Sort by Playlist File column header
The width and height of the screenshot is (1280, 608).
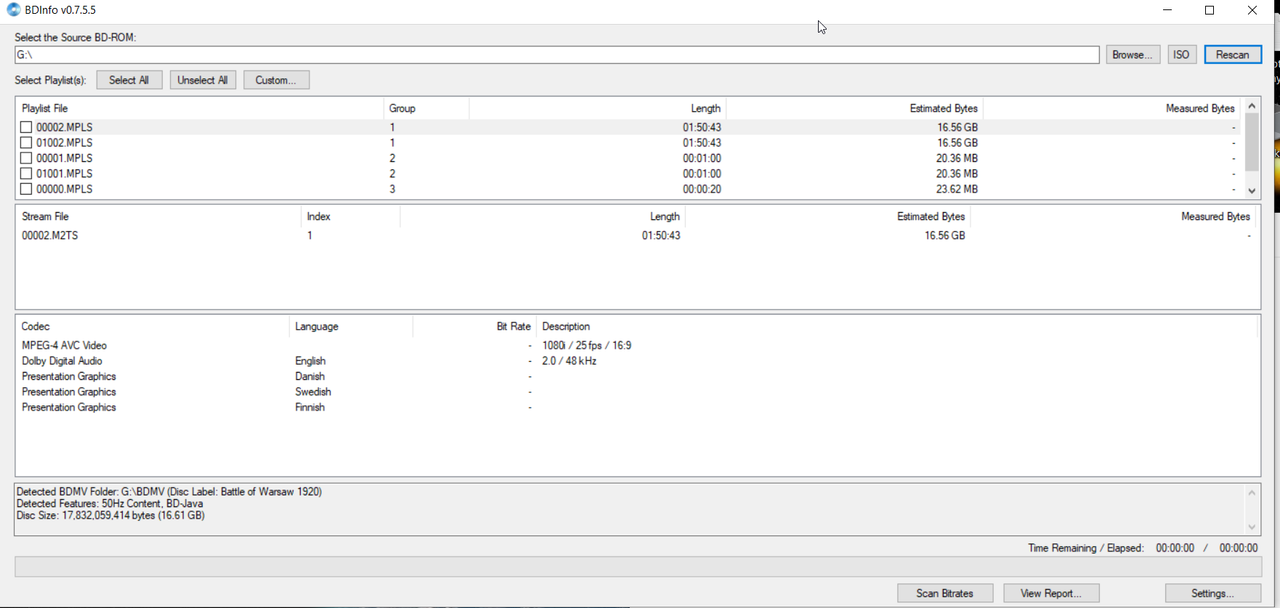(x=200, y=108)
